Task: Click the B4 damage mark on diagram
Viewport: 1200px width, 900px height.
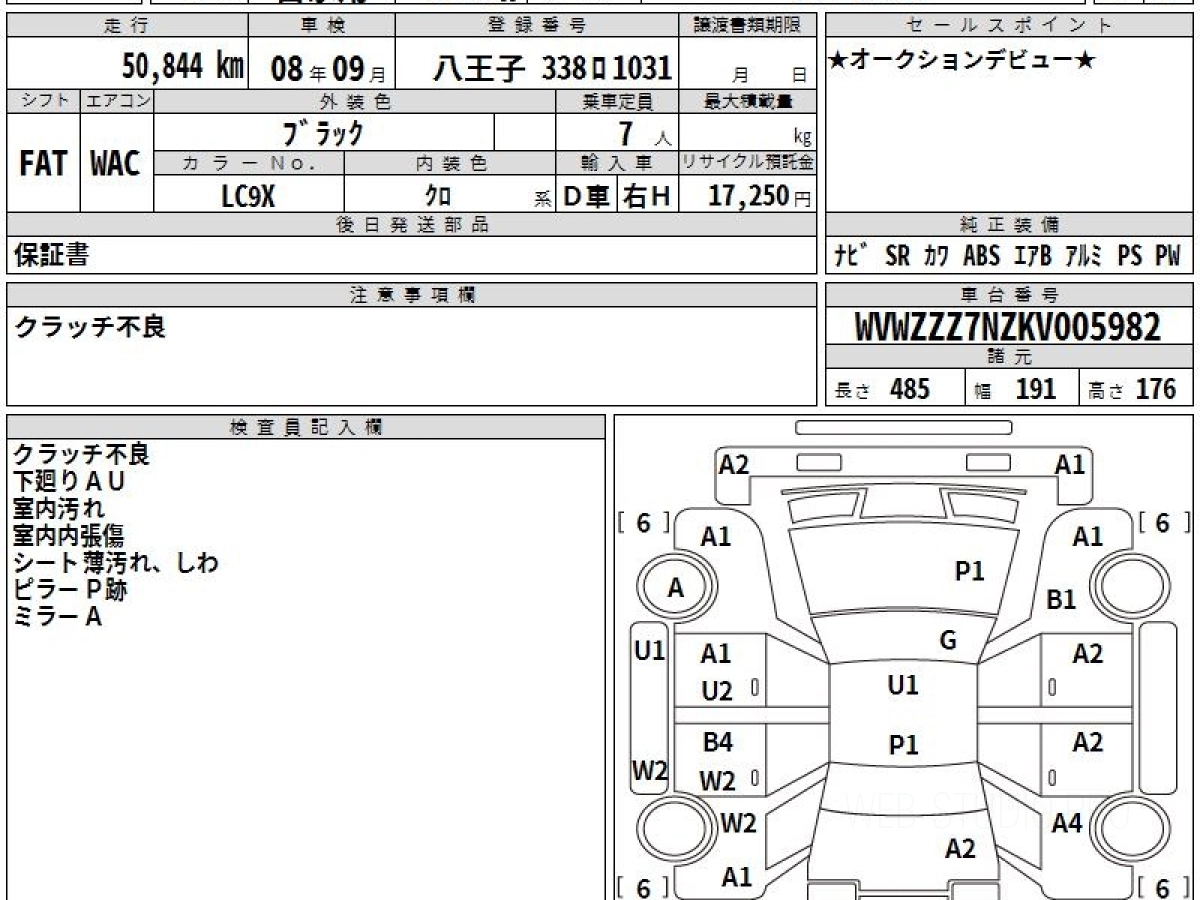Action: tap(717, 743)
